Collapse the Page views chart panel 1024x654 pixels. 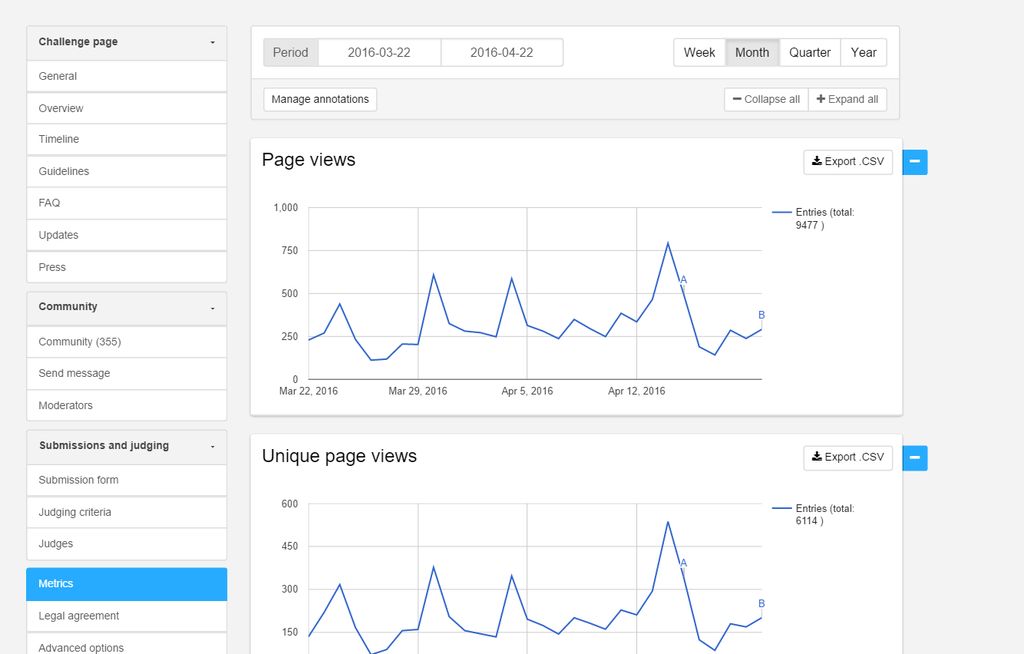tap(915, 162)
